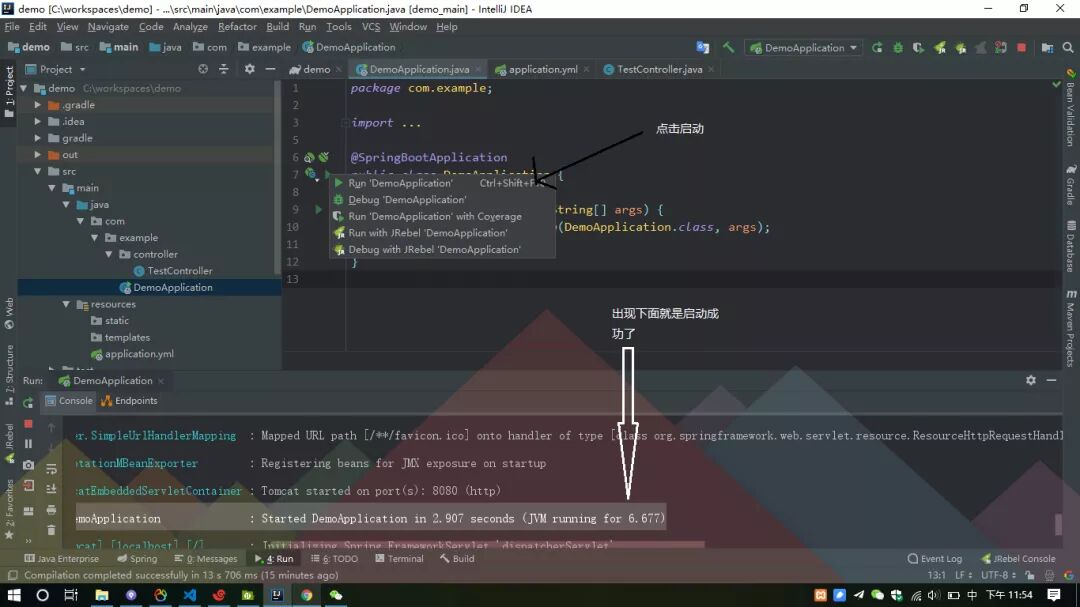Stop the process with the Run panel's red square
The height and width of the screenshot is (607, 1080).
pyautogui.click(x=28, y=424)
